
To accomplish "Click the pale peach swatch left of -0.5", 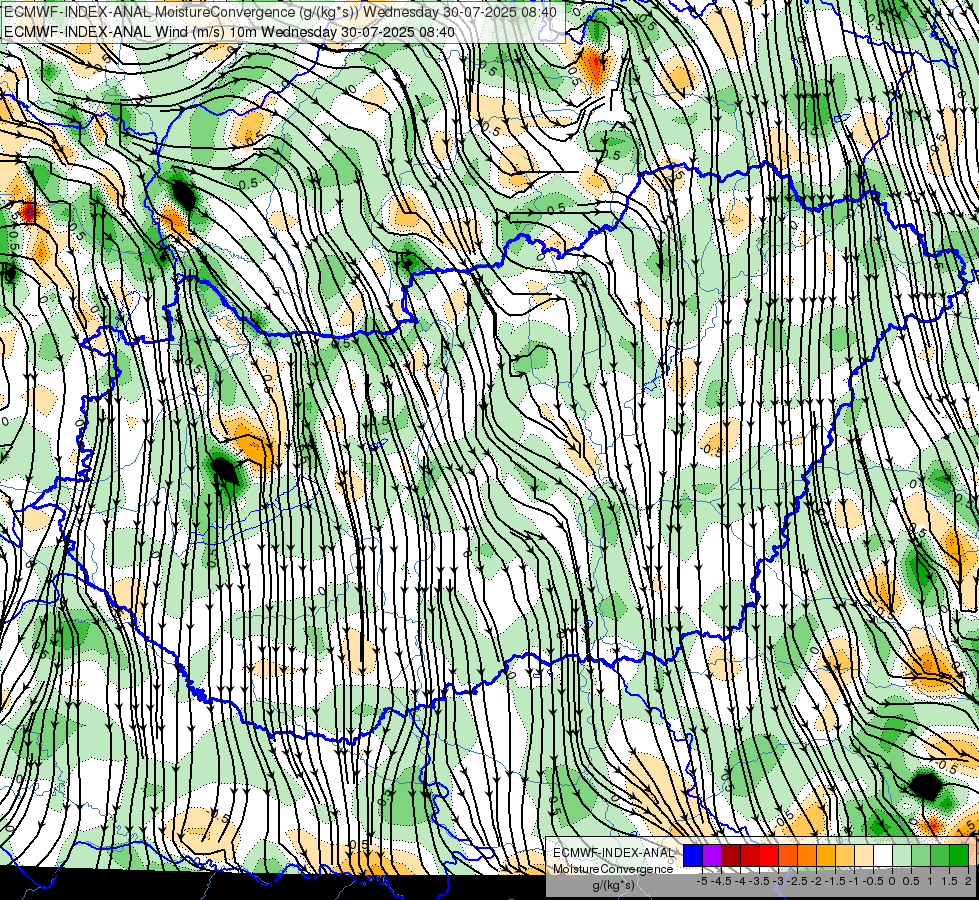I will point(864,856).
